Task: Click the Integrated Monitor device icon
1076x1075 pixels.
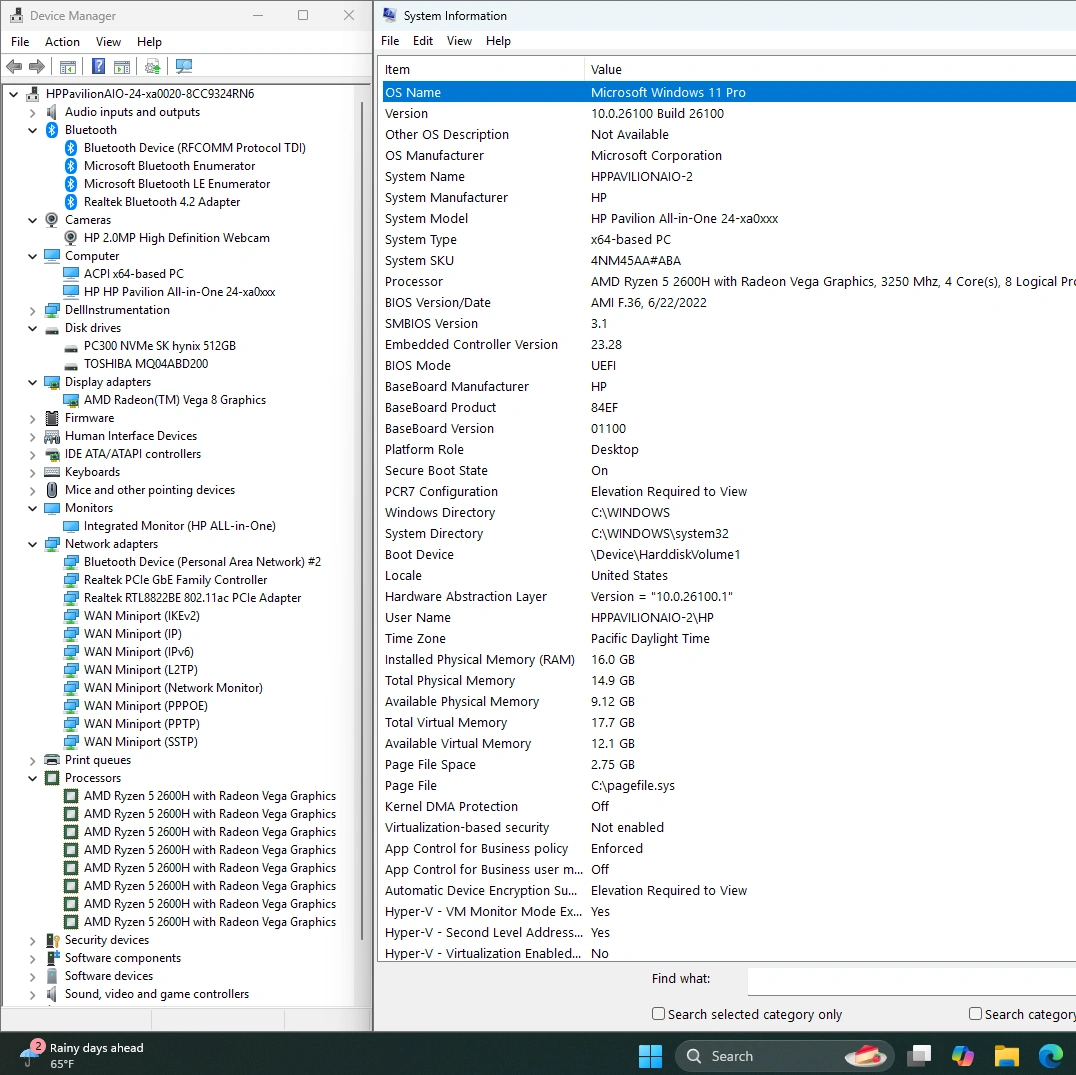Action: 71,526
